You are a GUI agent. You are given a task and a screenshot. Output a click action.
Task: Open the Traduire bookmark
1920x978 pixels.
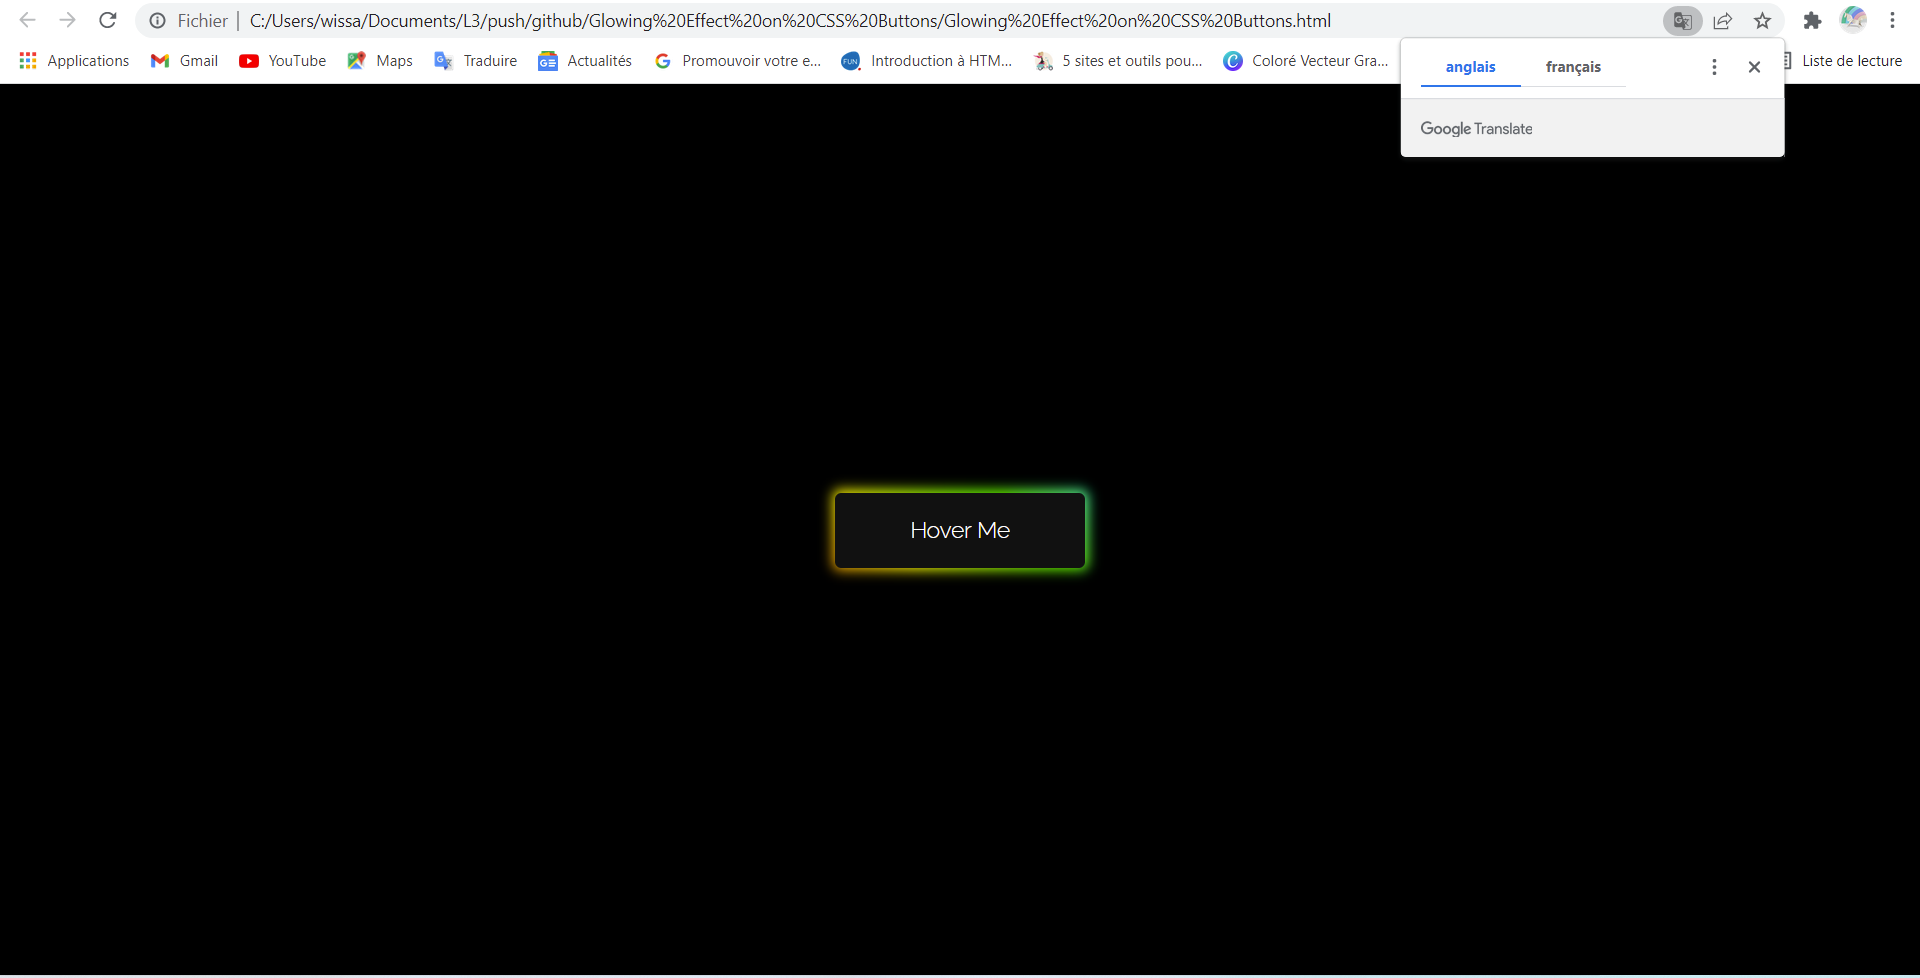[x=475, y=60]
